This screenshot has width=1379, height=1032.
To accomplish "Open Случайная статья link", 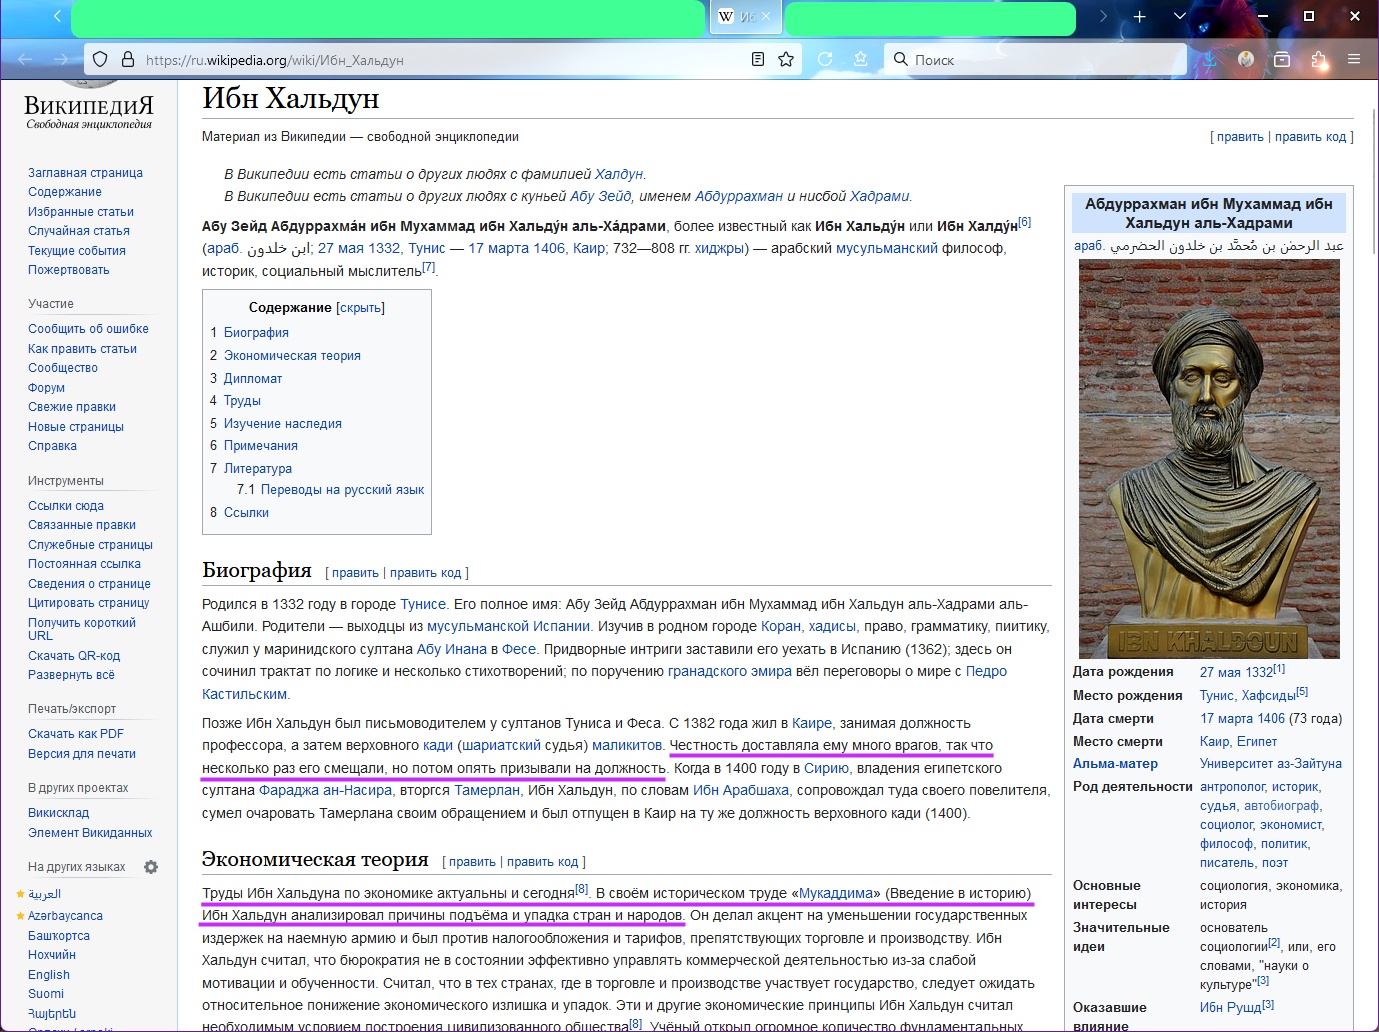I will (79, 231).
